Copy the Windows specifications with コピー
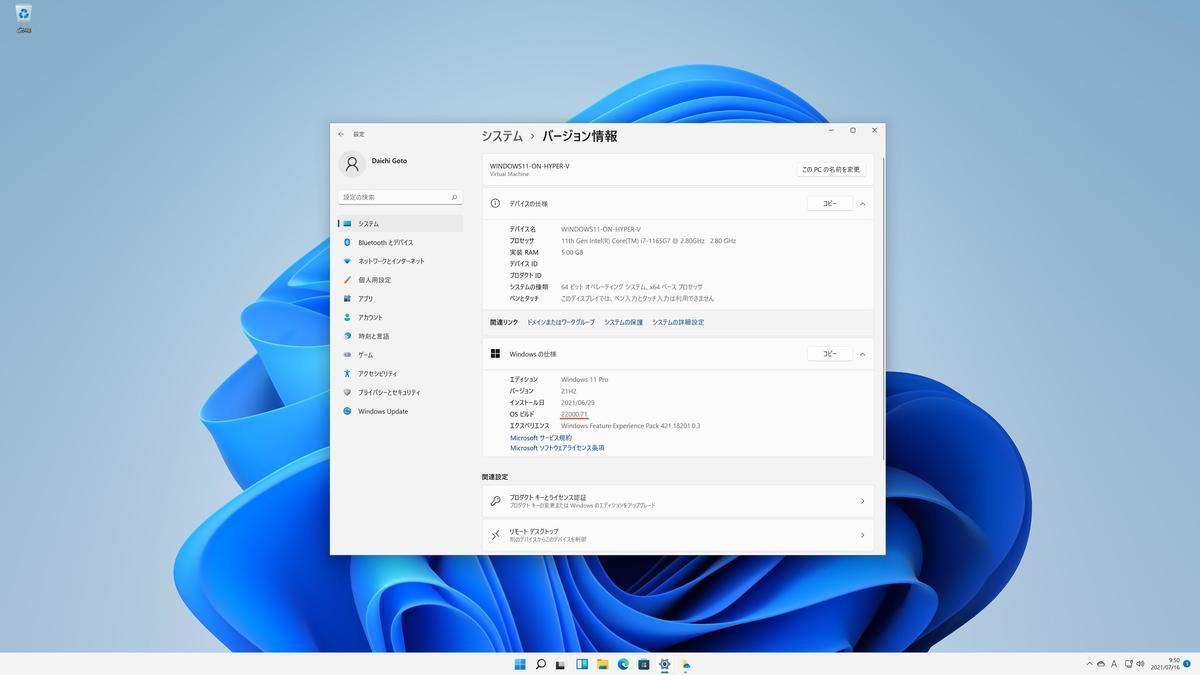 (x=830, y=354)
